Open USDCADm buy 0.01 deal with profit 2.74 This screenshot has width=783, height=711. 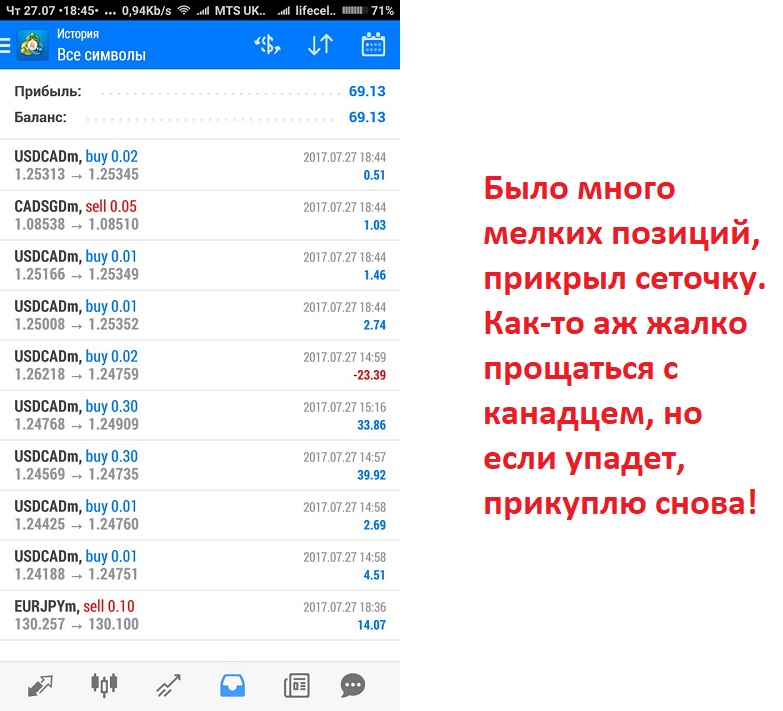coord(200,315)
